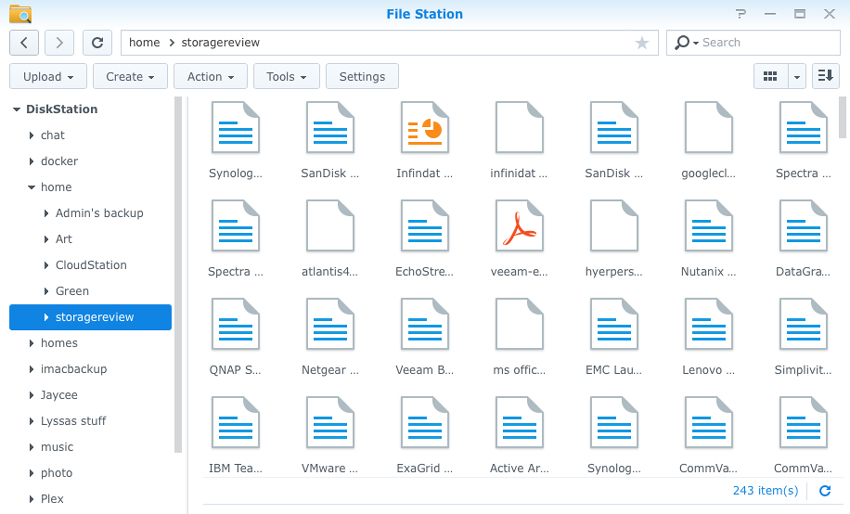
Task: Select the Art folder in tree
Action: click(x=63, y=239)
